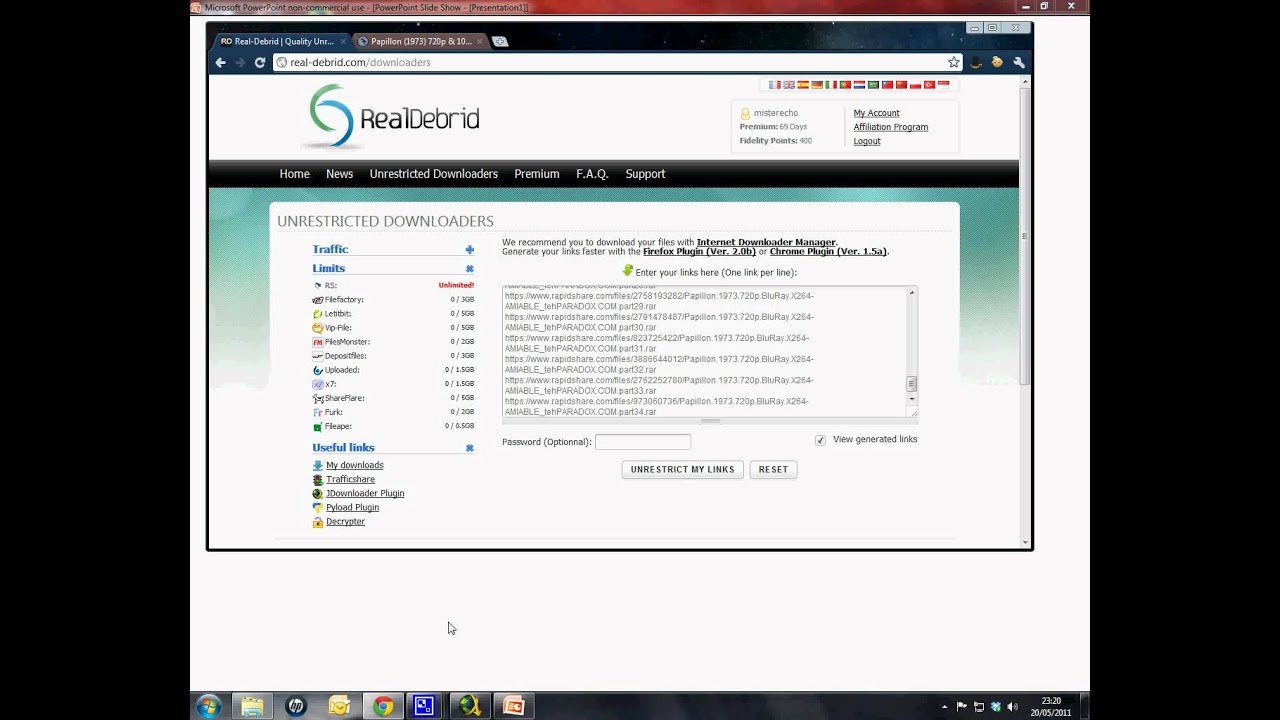Click the download arrow icon beside My downloads
The height and width of the screenshot is (720, 1280).
(318, 465)
